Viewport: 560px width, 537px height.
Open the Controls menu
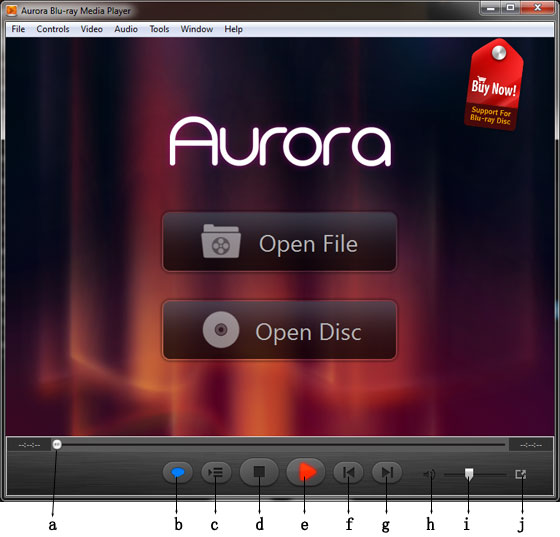click(53, 29)
